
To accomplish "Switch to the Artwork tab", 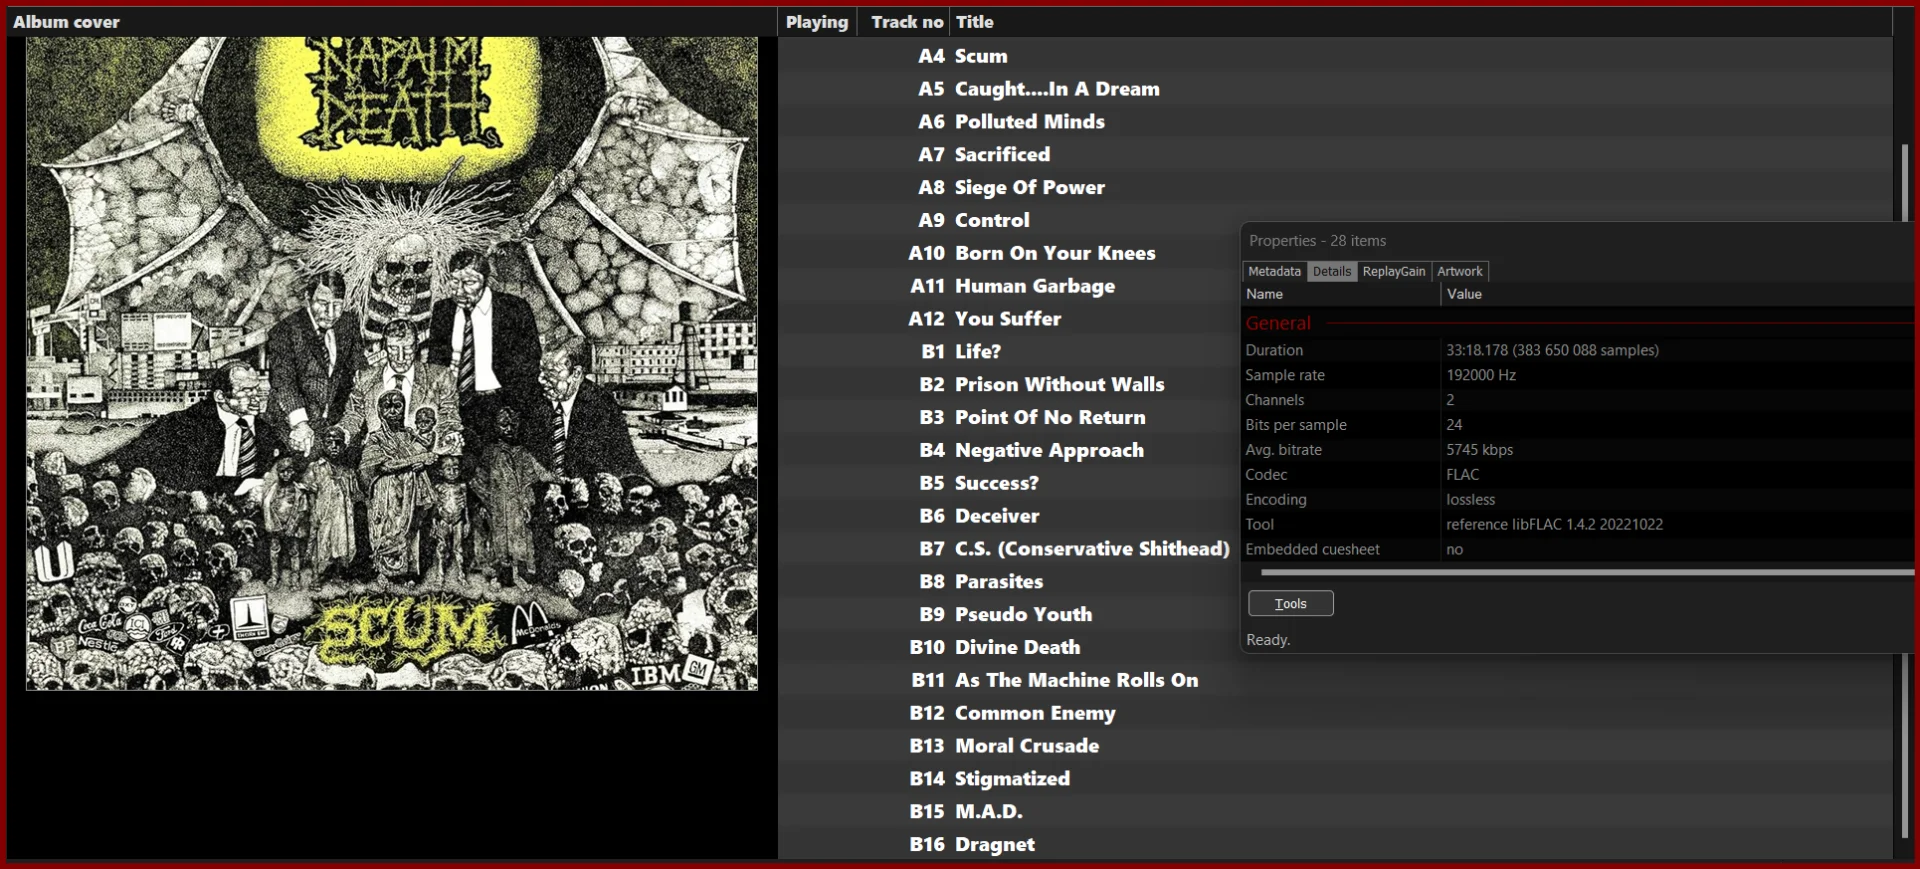I will (1459, 271).
